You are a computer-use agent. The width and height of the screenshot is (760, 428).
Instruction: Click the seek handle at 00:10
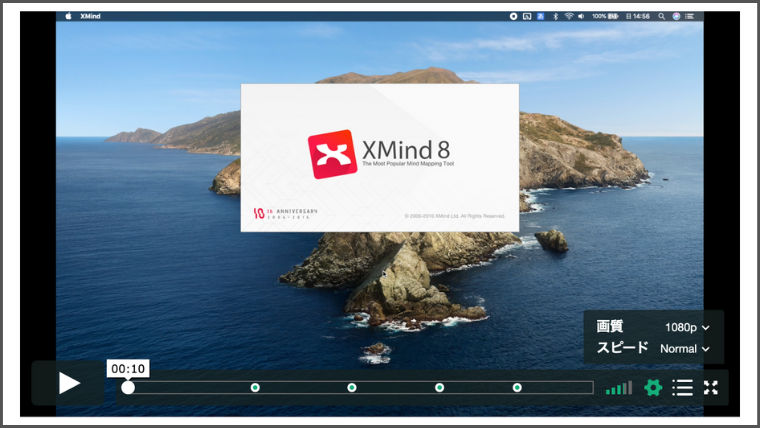[x=128, y=387]
